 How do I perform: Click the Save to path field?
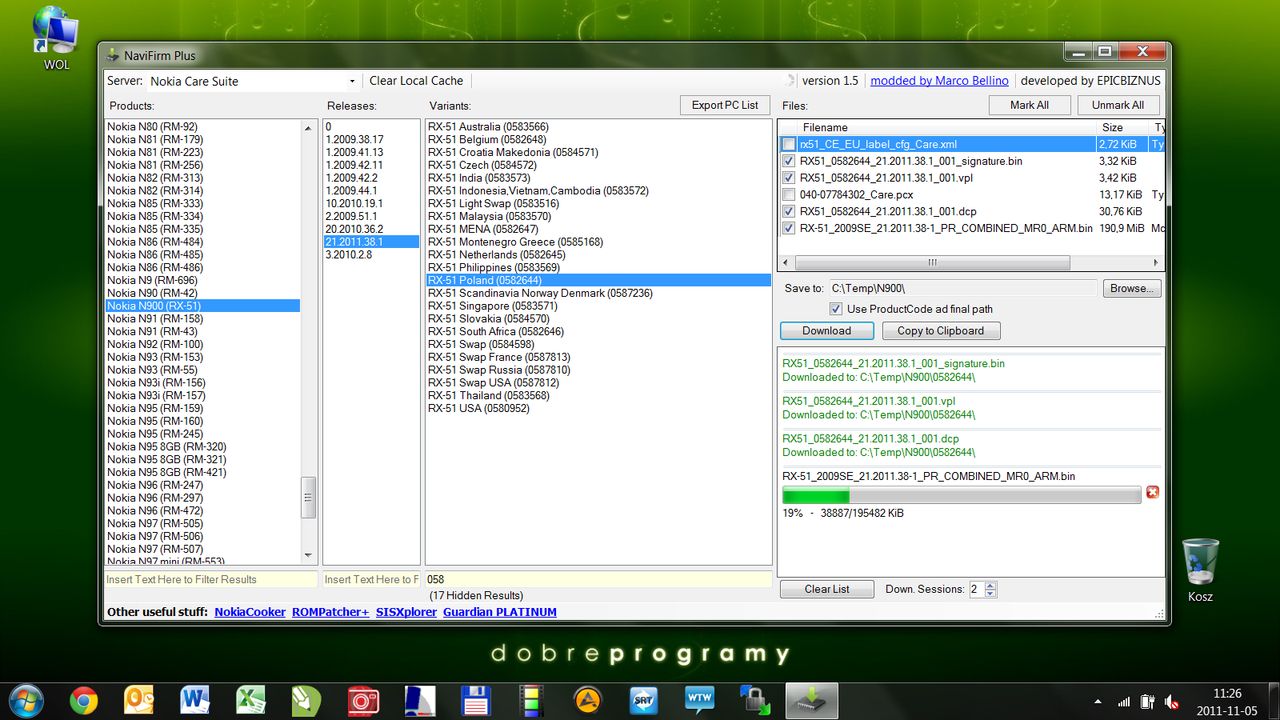pos(964,288)
